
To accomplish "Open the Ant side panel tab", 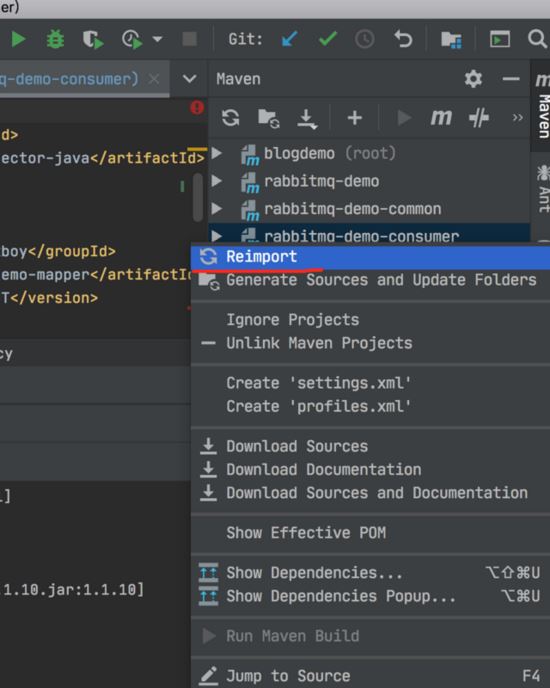I will point(543,188).
